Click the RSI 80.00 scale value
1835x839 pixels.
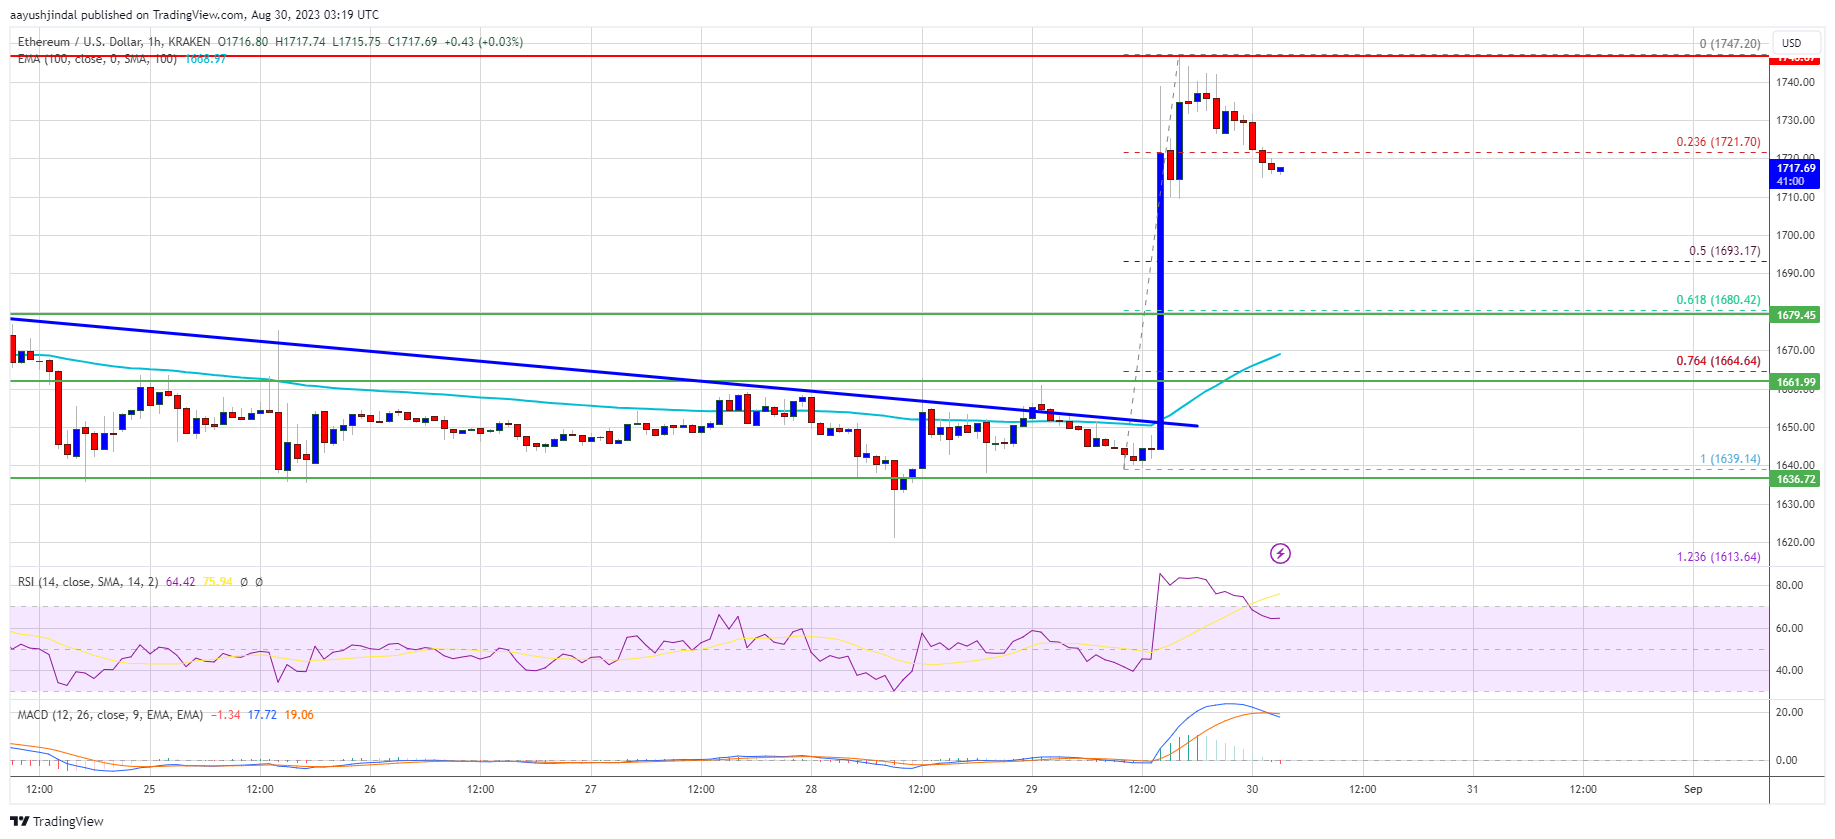pos(1788,585)
